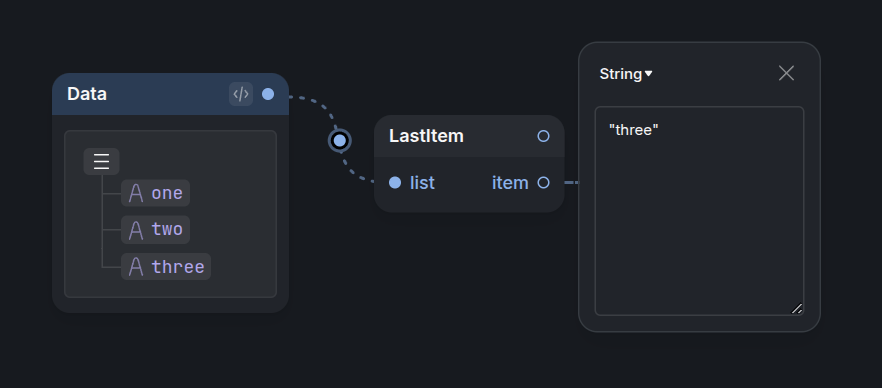Screen dimensions: 882x388
Task: Select the list icon in Data tree
Action: (101, 161)
